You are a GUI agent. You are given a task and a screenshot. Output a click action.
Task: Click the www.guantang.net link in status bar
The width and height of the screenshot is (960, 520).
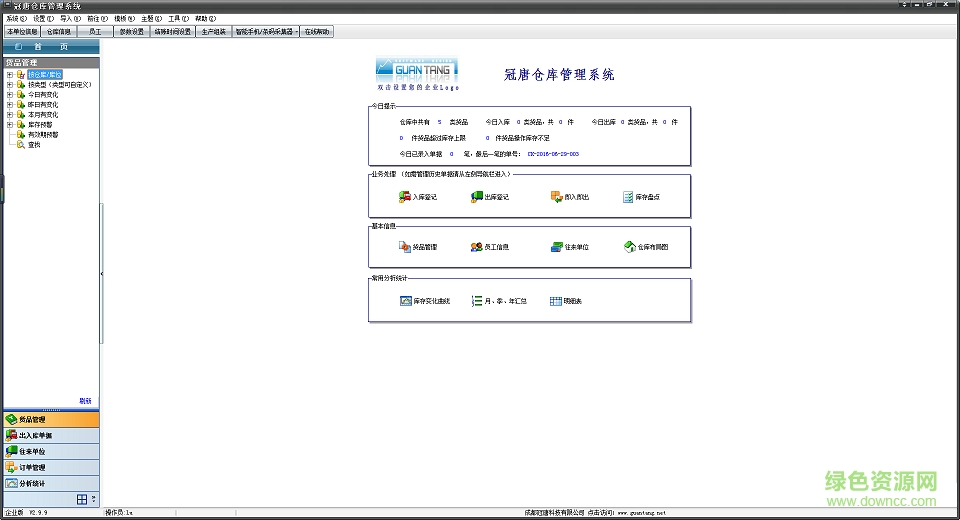click(641, 513)
